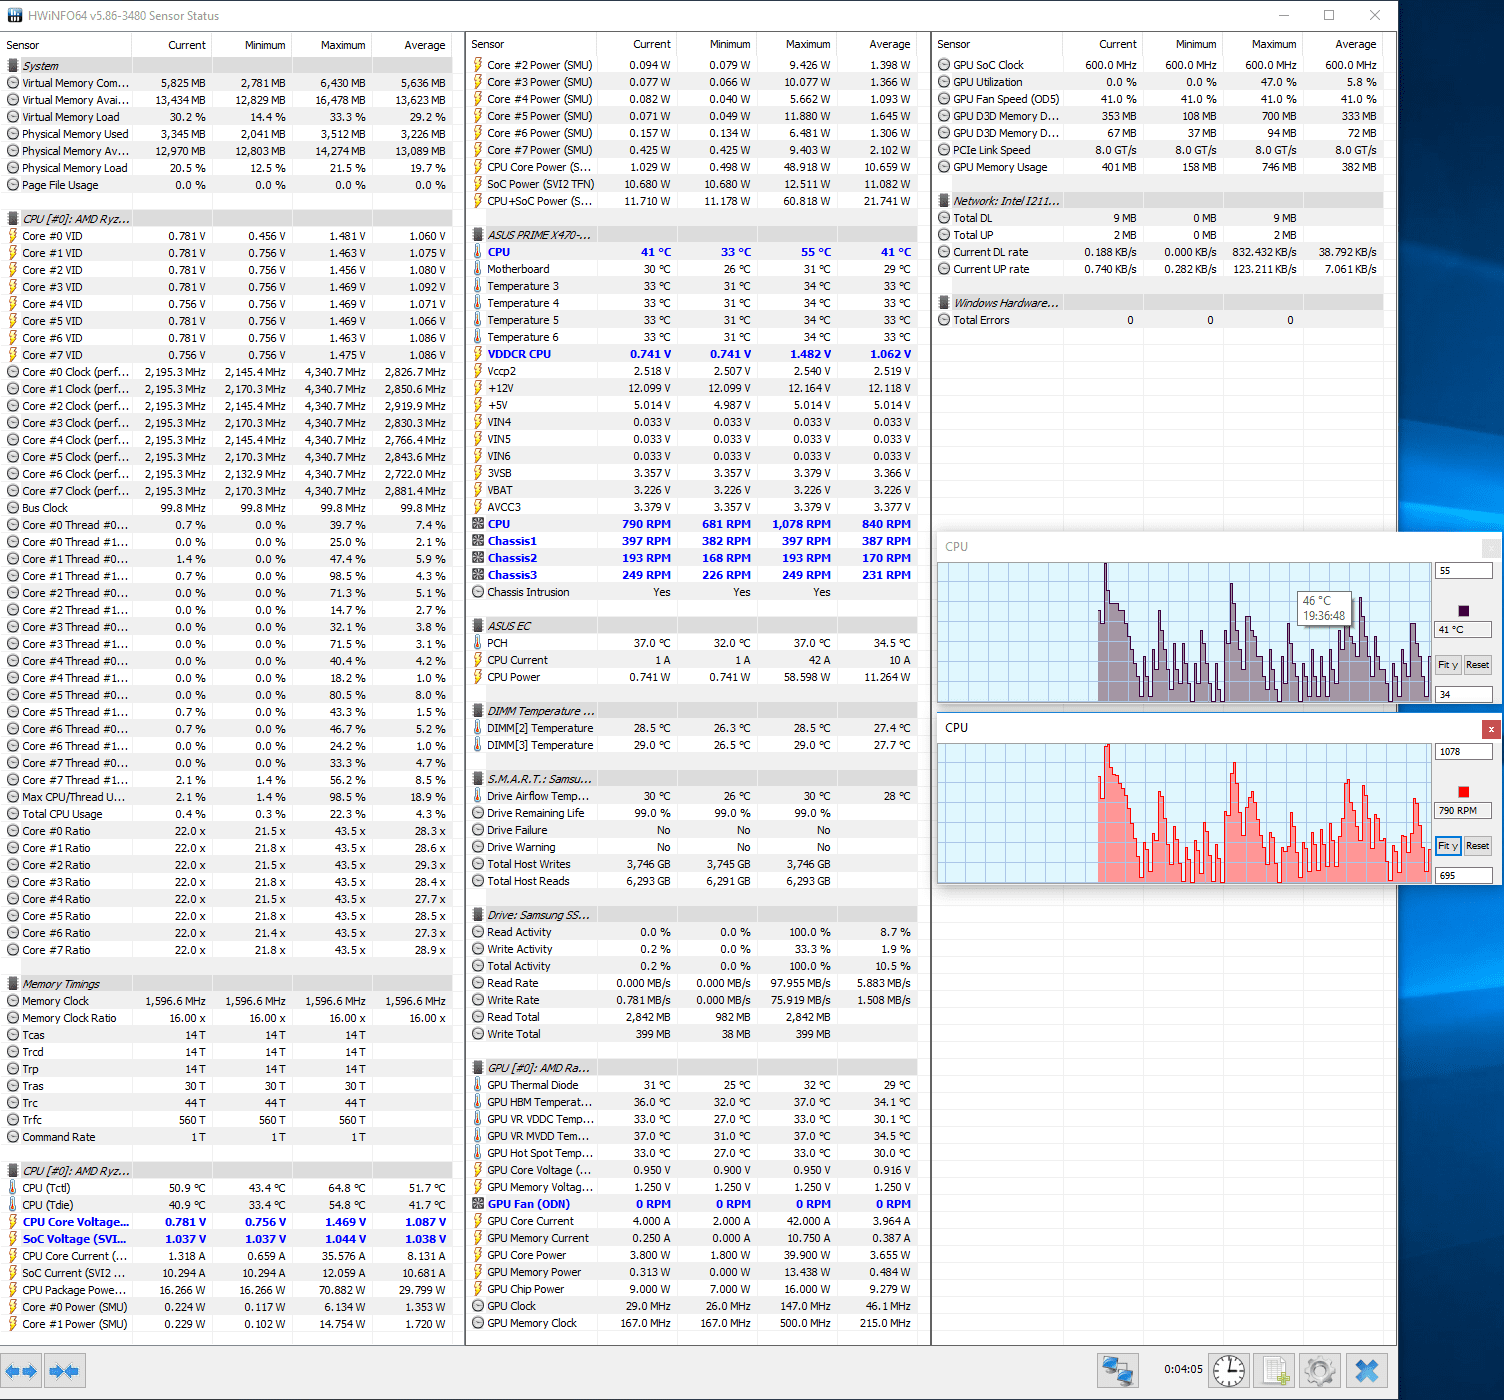The image size is (1504, 1400).
Task: Select the Command Rate row
Action: pyautogui.click(x=227, y=1137)
